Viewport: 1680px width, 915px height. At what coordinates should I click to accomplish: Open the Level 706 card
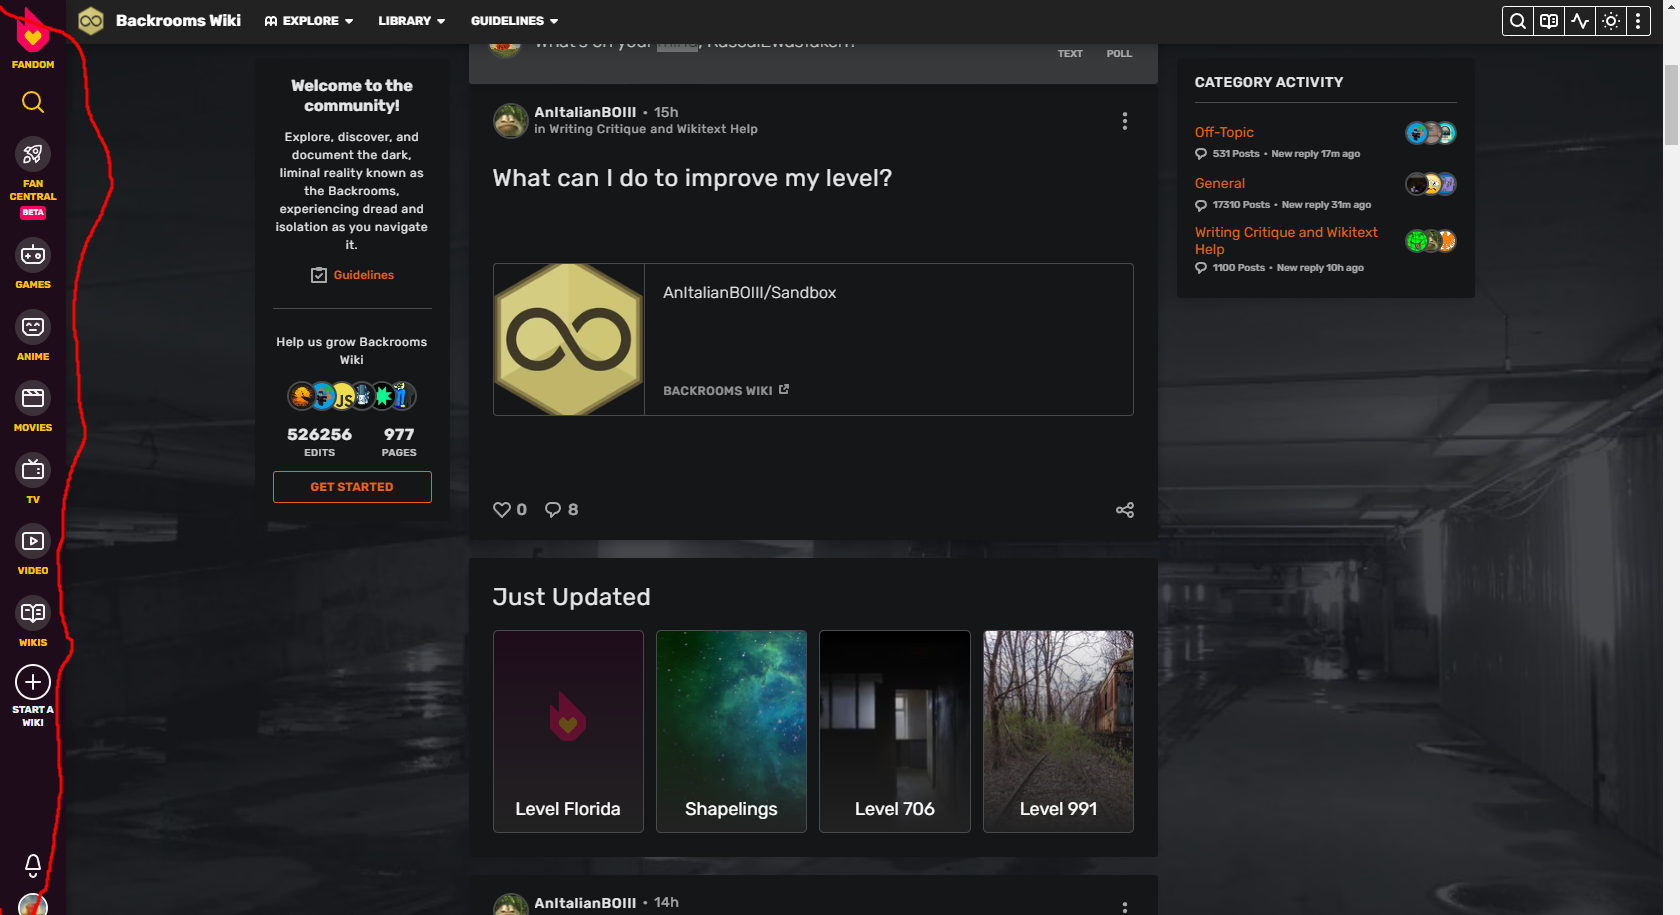click(895, 731)
